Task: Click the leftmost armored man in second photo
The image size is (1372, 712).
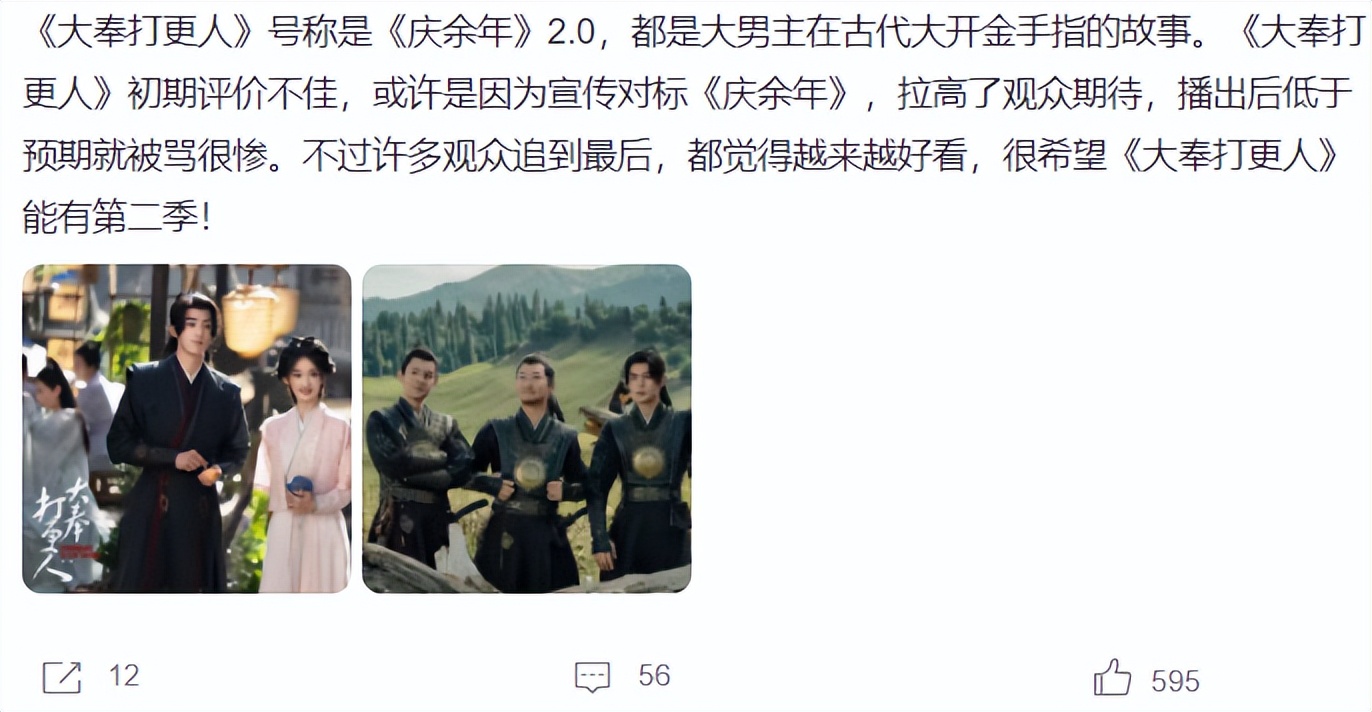Action: point(417,460)
